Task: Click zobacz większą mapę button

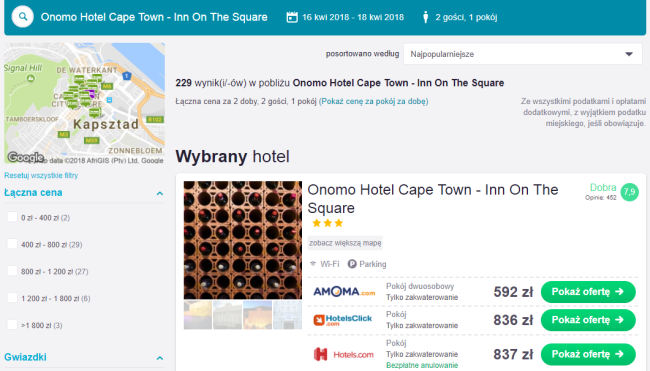Action: [x=345, y=243]
